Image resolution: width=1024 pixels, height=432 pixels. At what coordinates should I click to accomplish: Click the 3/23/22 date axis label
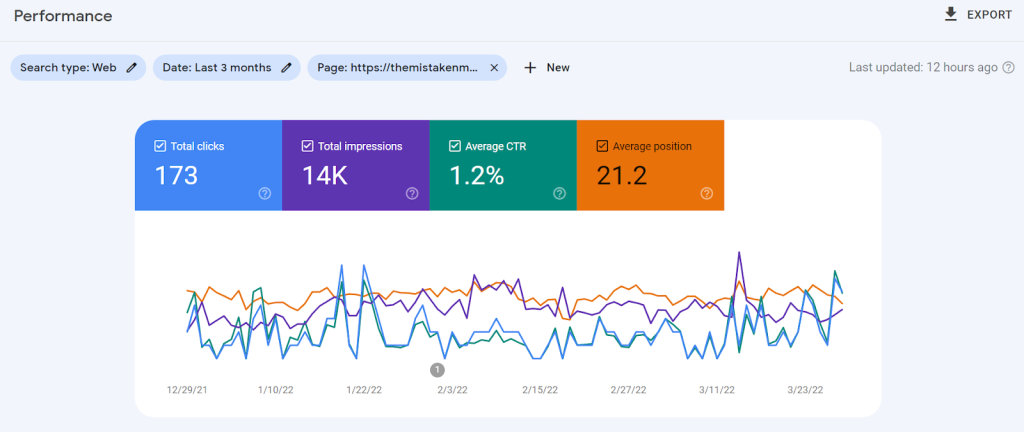click(805, 390)
